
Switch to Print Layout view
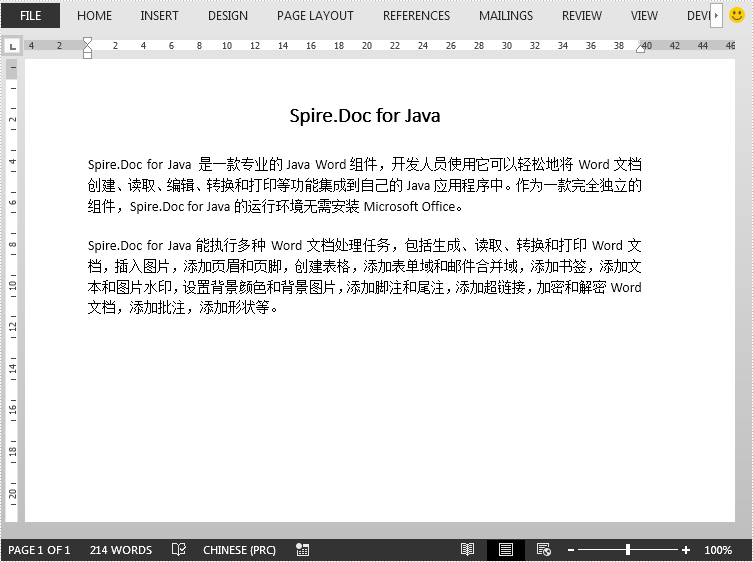coord(506,550)
